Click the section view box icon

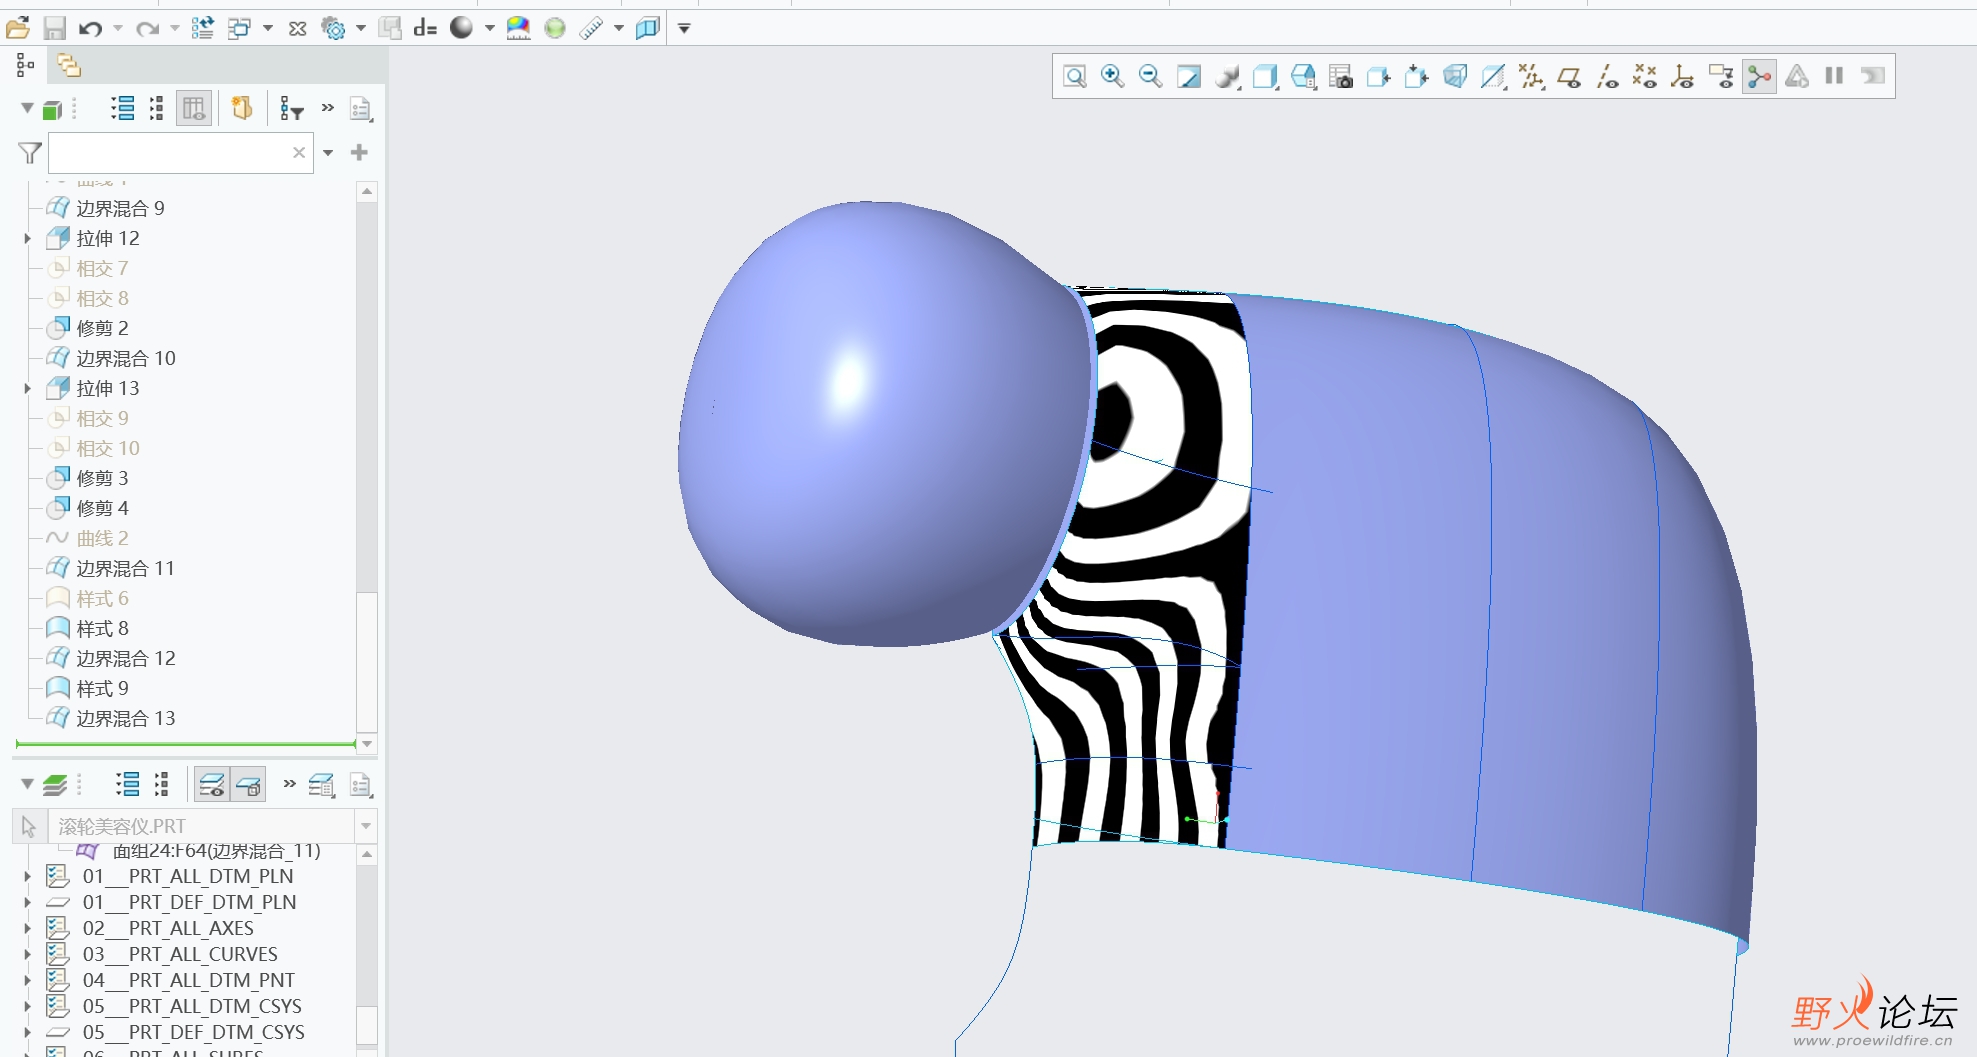(648, 28)
